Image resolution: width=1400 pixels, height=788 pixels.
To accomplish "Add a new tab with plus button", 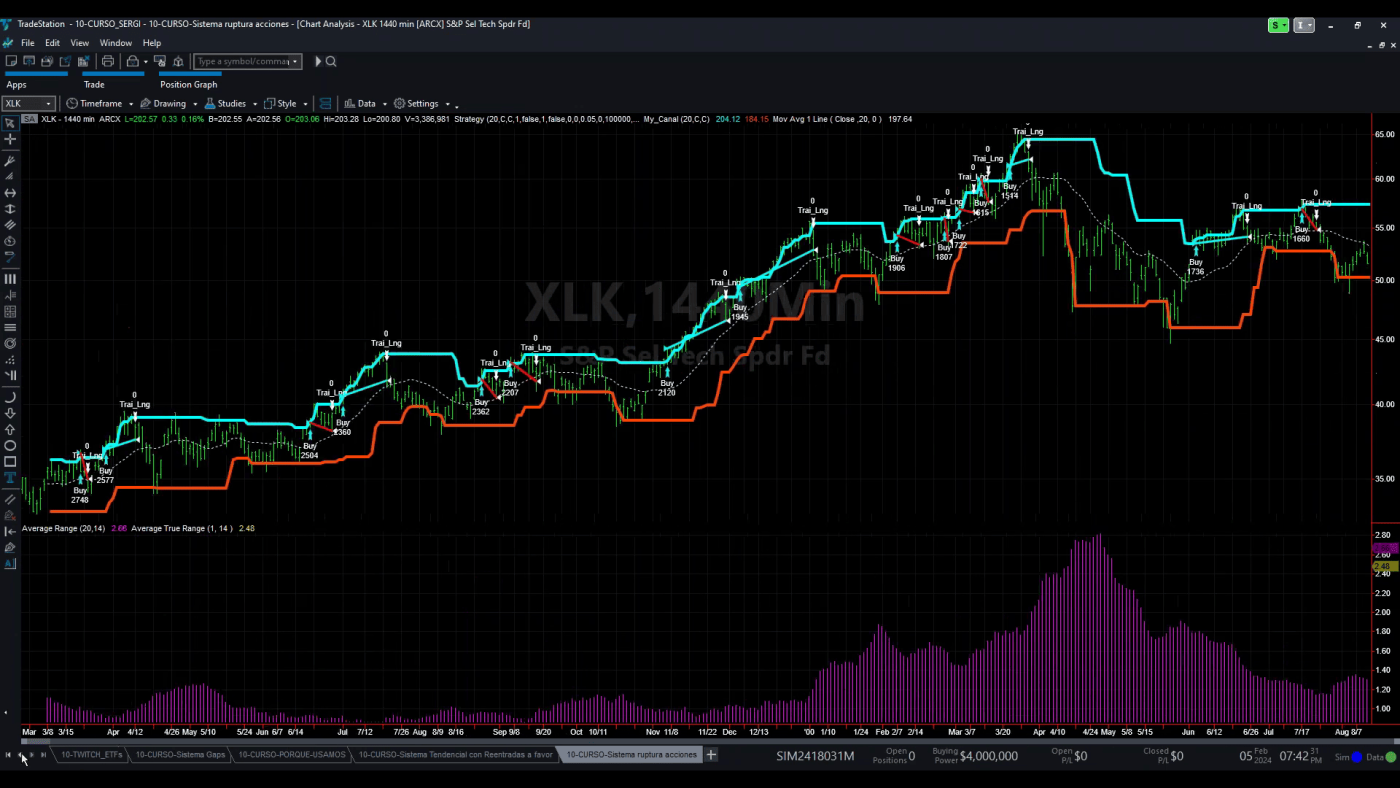I will point(711,755).
